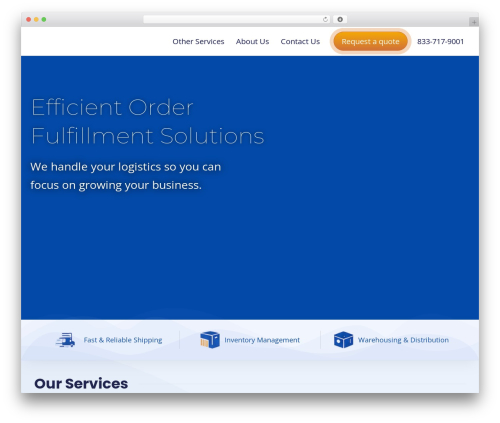Maximize the window with green button
This screenshot has height=423, width=500.
[44, 19]
